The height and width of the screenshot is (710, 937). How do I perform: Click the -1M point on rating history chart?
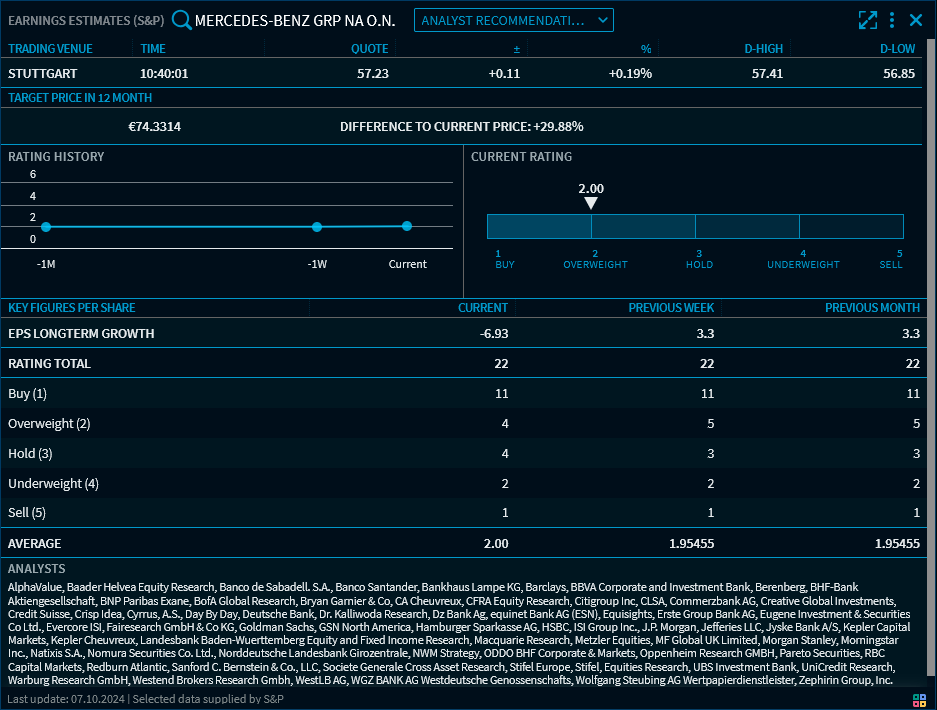coord(46,227)
